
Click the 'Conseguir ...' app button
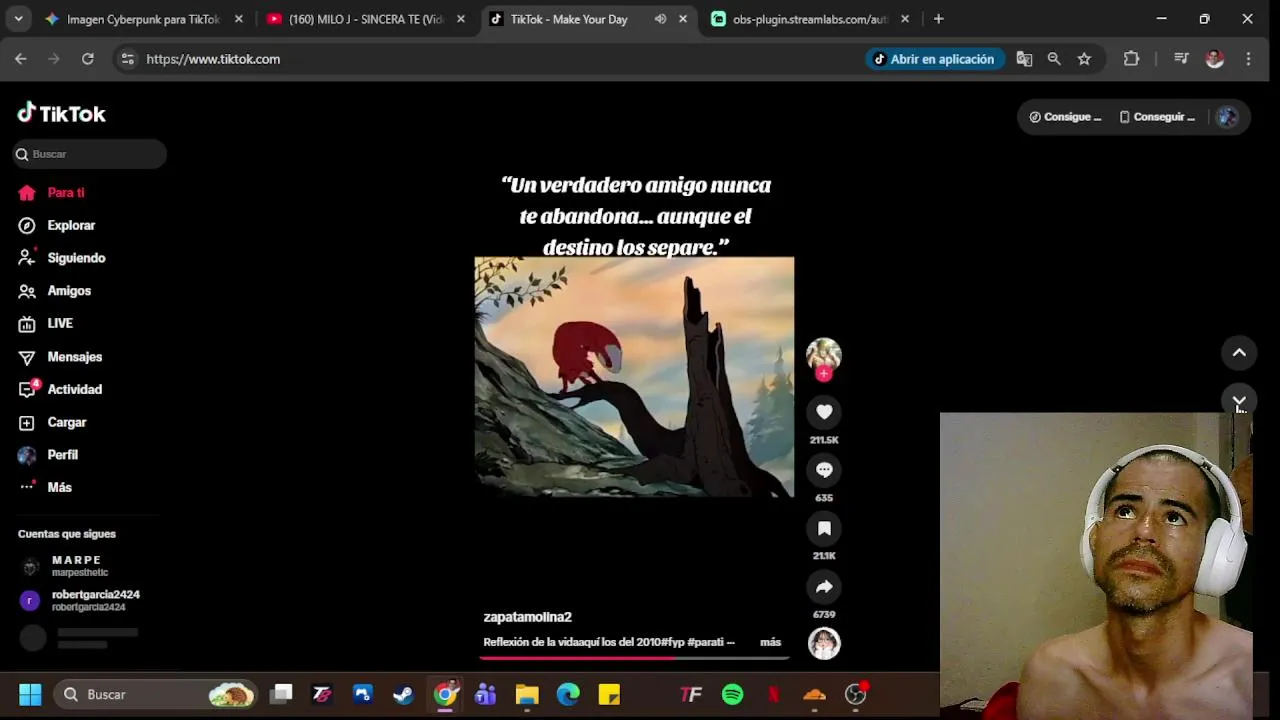point(1157,117)
